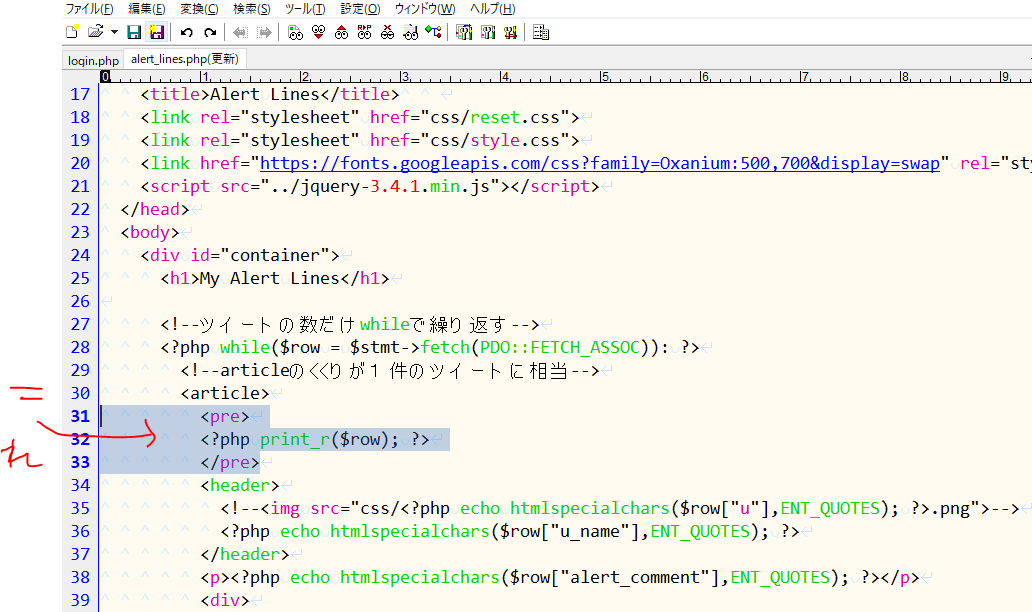This screenshot has width=1032, height=612.
Task: Click the closing </header> tag
Action: (245, 555)
